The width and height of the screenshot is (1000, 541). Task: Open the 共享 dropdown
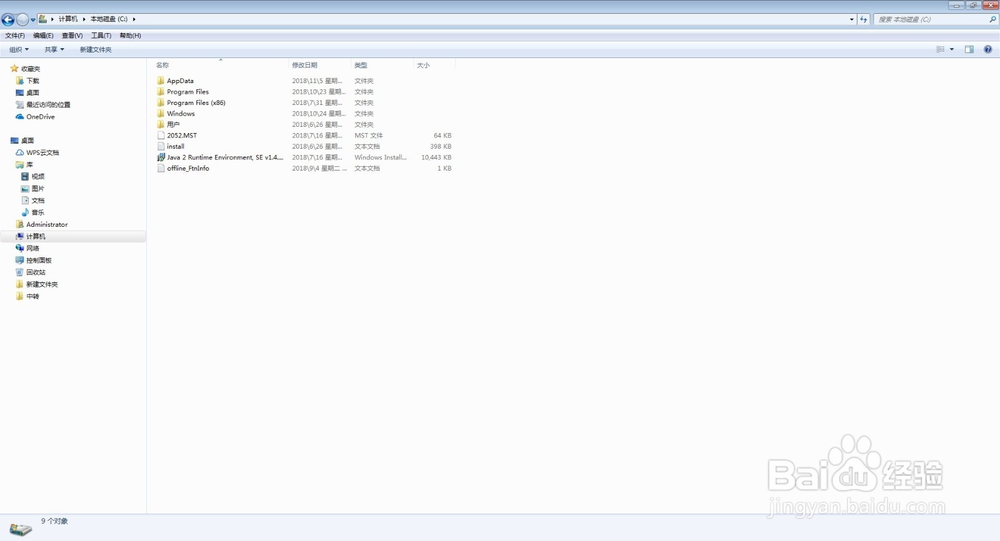[x=54, y=50]
